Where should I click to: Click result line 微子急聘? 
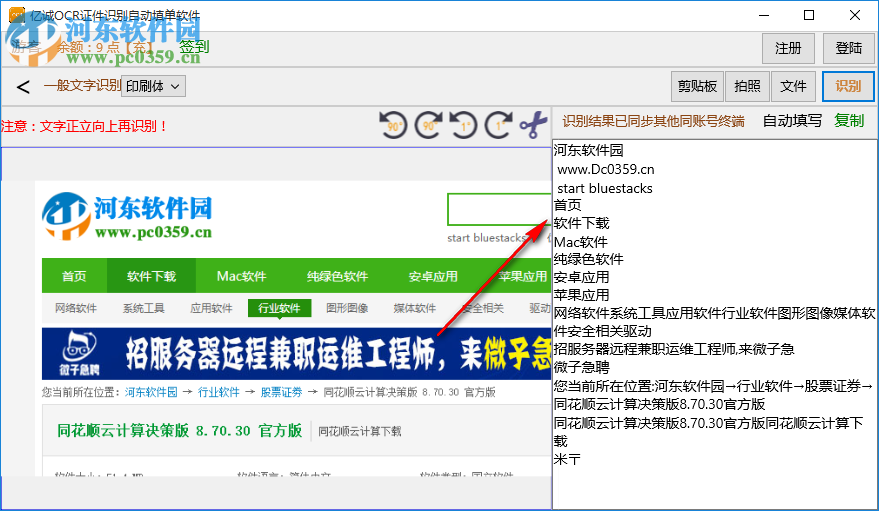point(581,368)
